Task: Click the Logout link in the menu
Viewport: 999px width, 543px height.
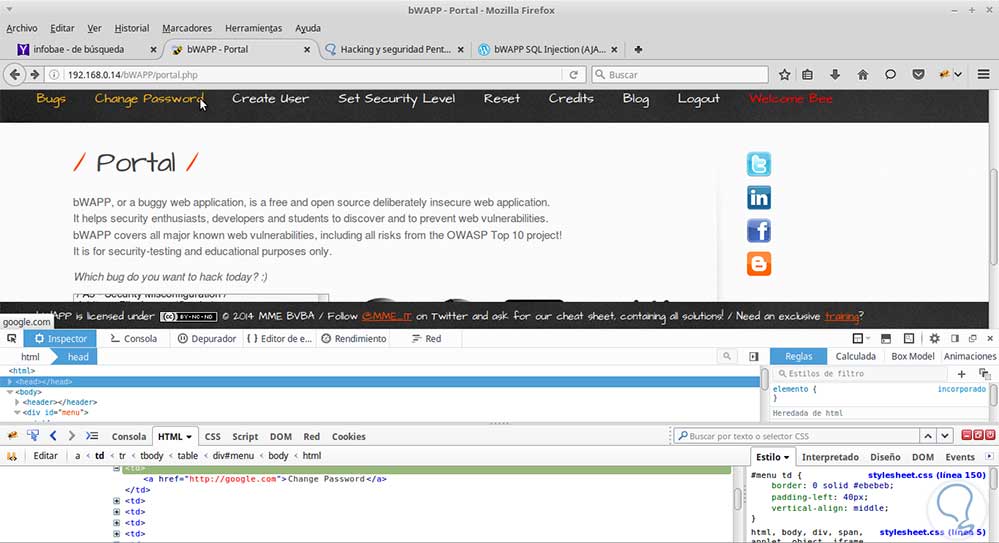Action: [x=698, y=99]
